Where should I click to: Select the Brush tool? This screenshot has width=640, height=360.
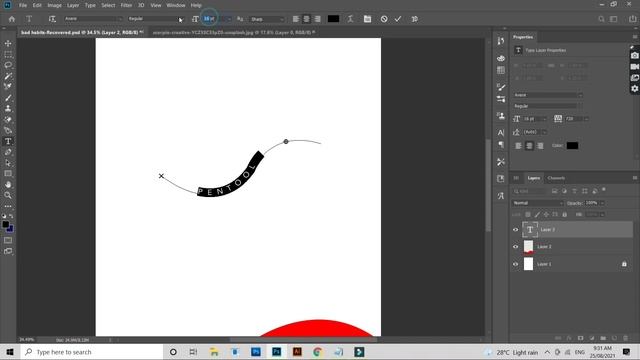8,98
